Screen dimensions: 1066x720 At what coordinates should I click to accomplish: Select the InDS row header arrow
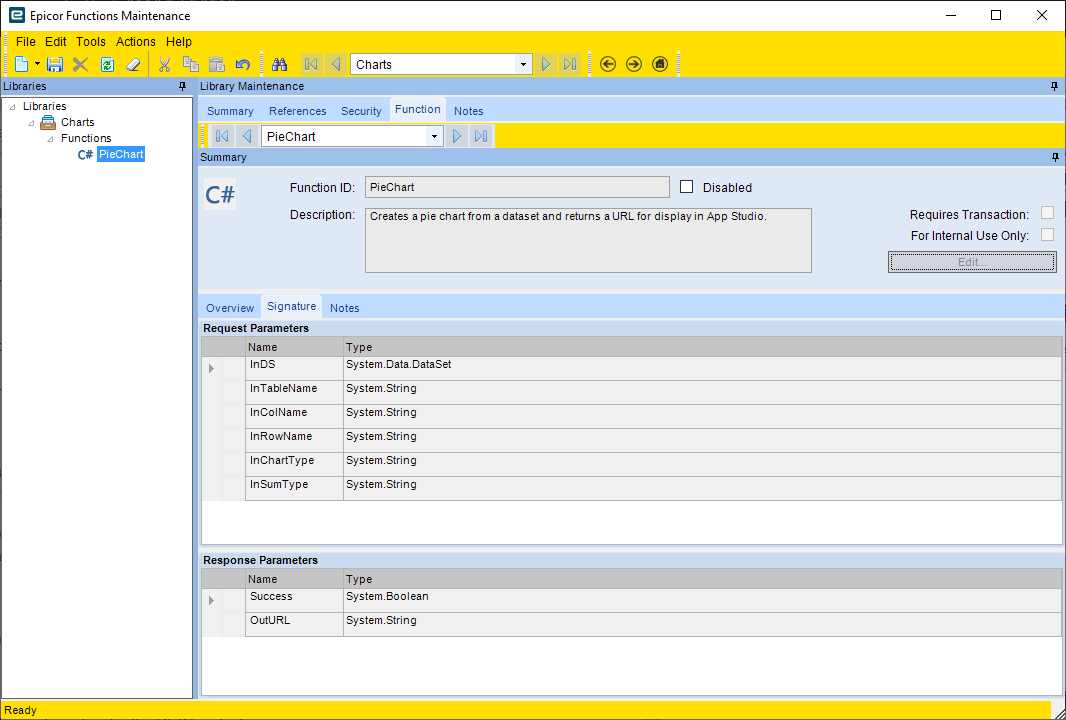[x=211, y=368]
